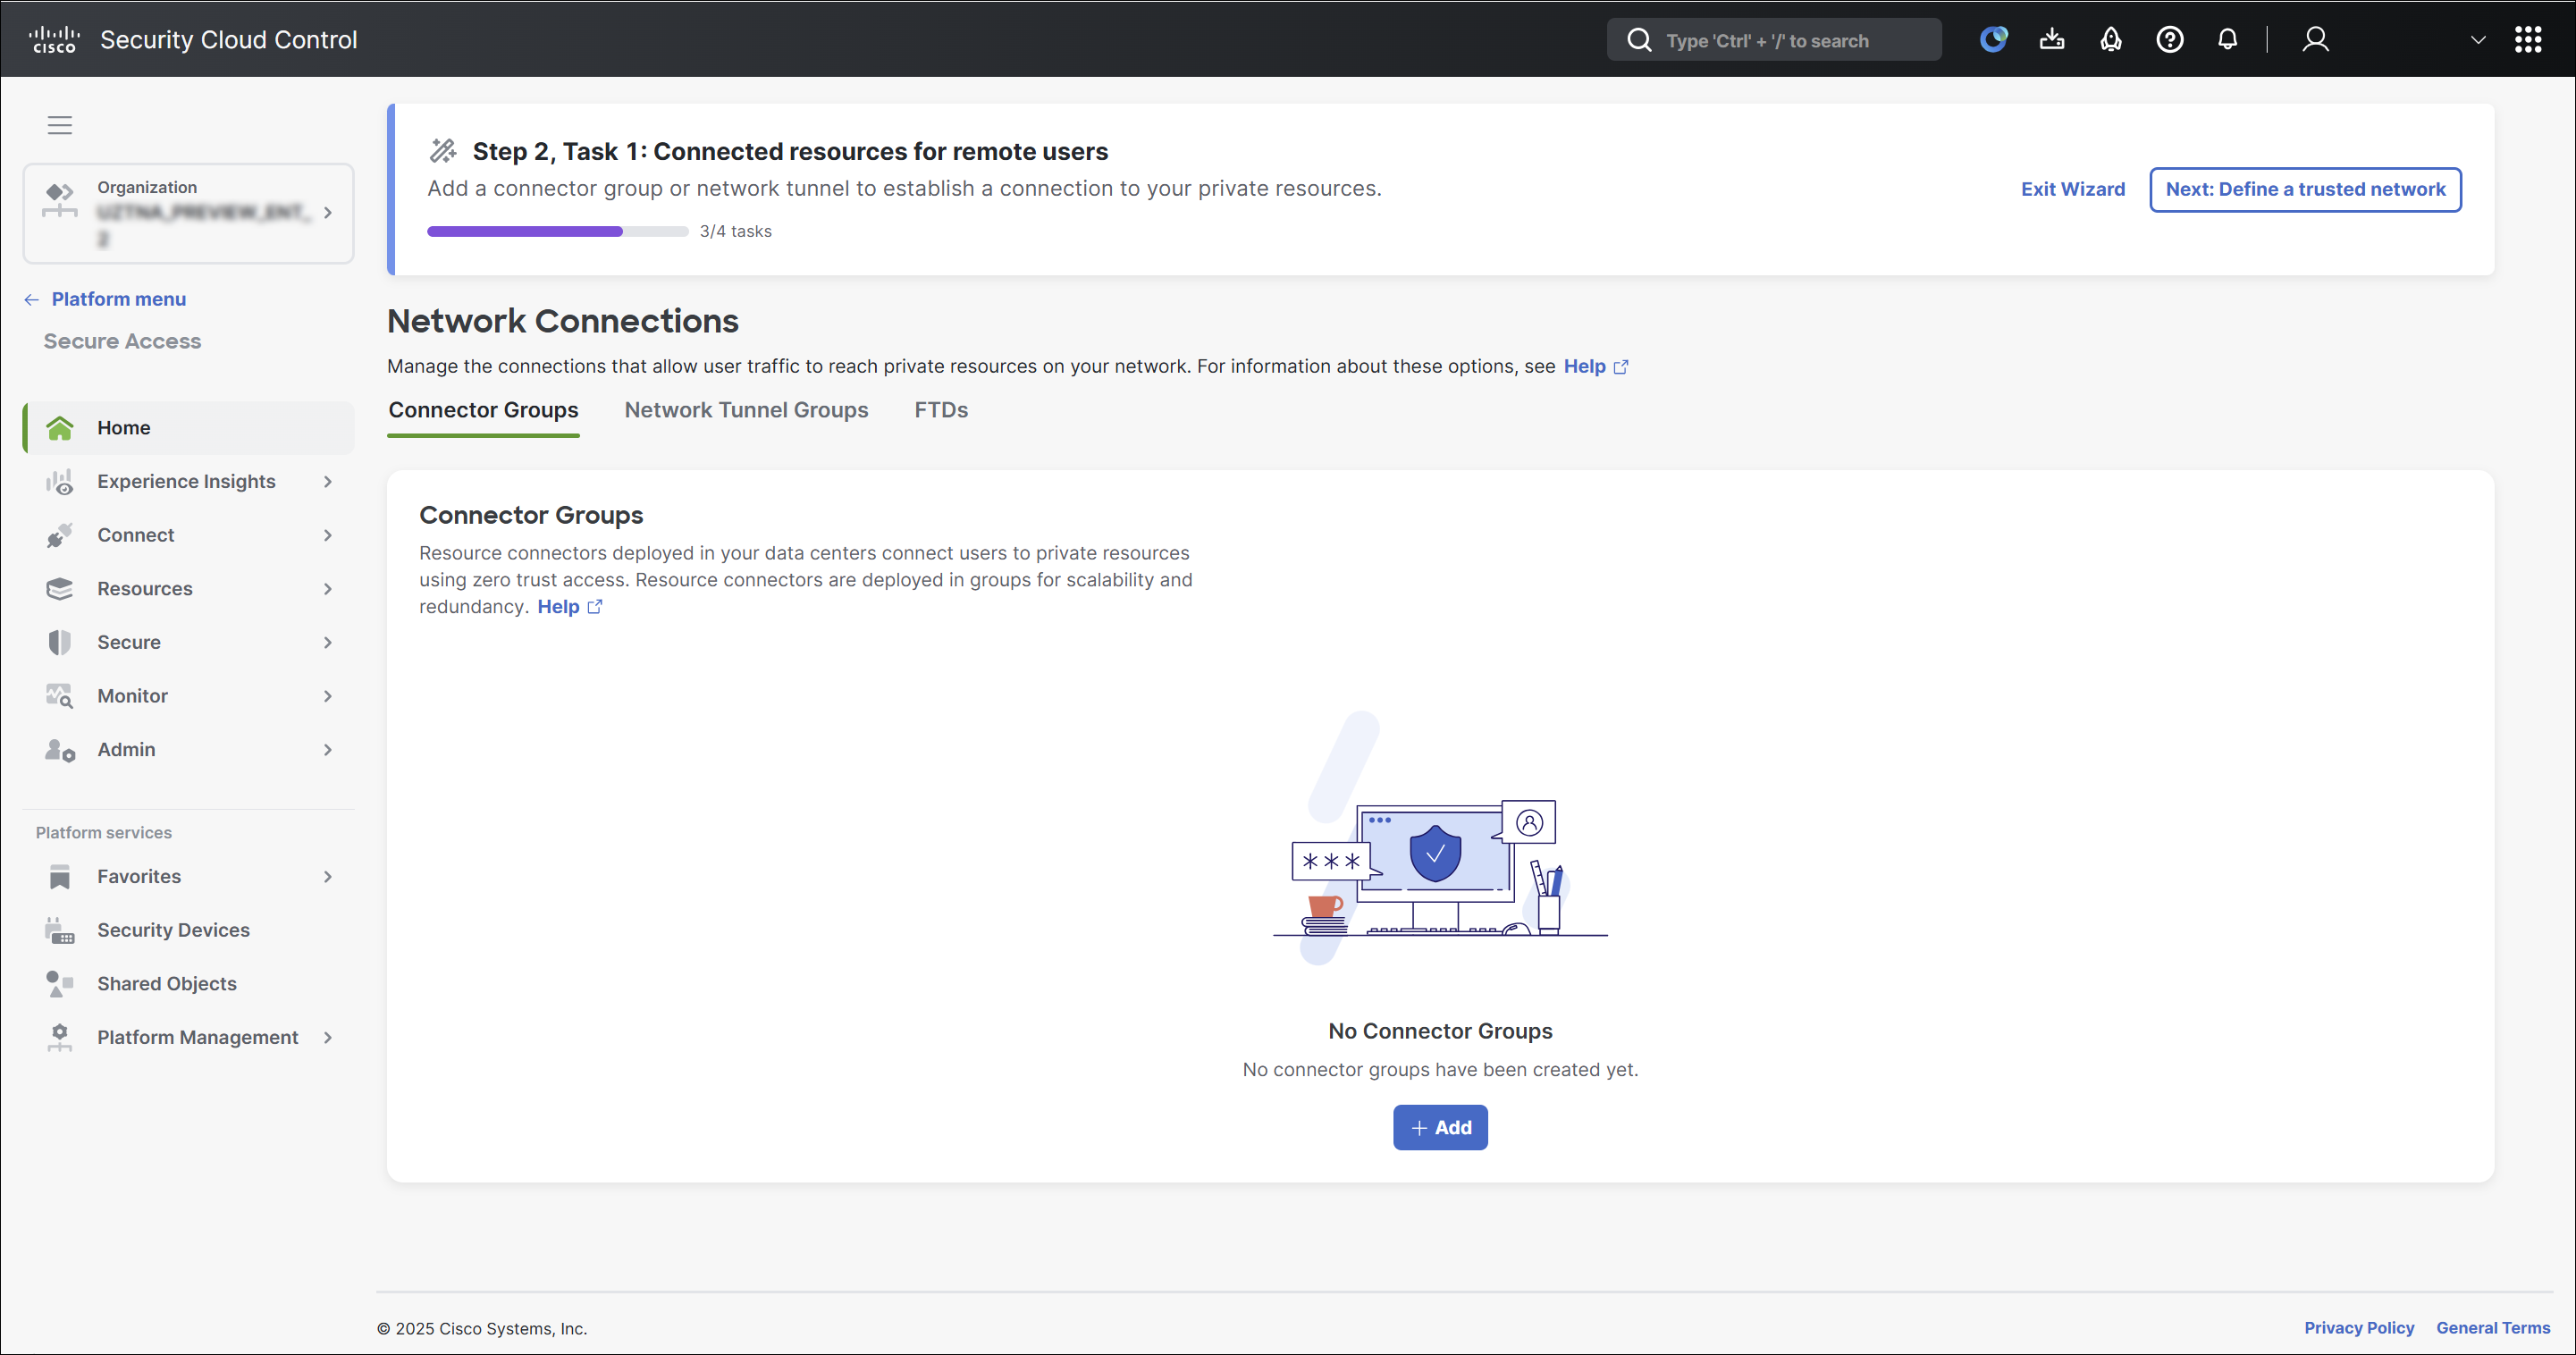Click the Shared Objects icon
Viewport: 2576px width, 1355px height.
point(60,984)
